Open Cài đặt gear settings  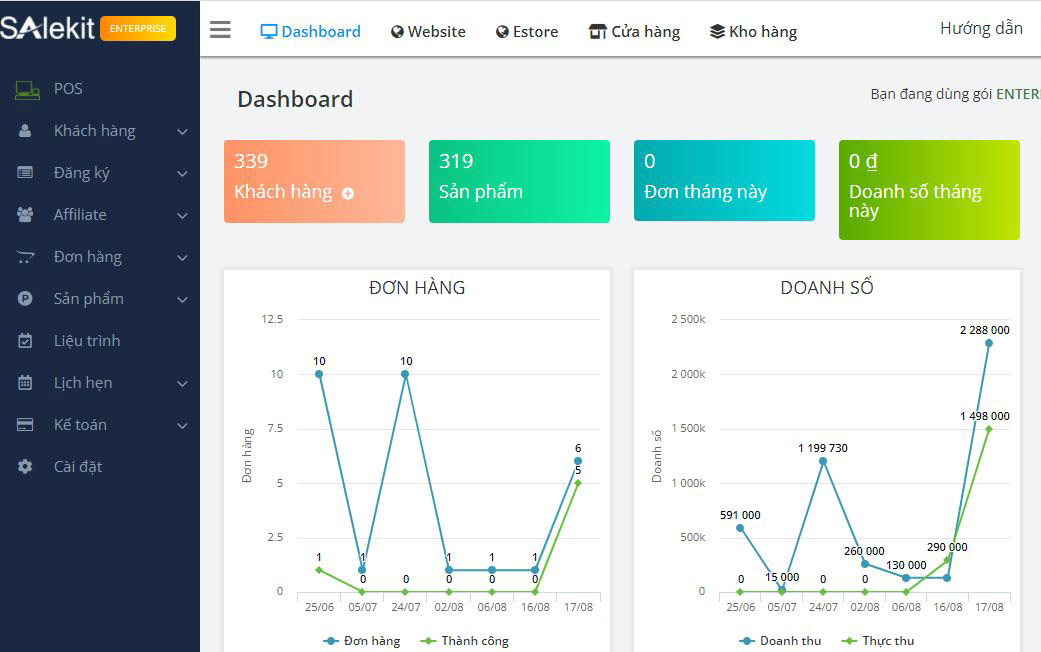point(26,467)
